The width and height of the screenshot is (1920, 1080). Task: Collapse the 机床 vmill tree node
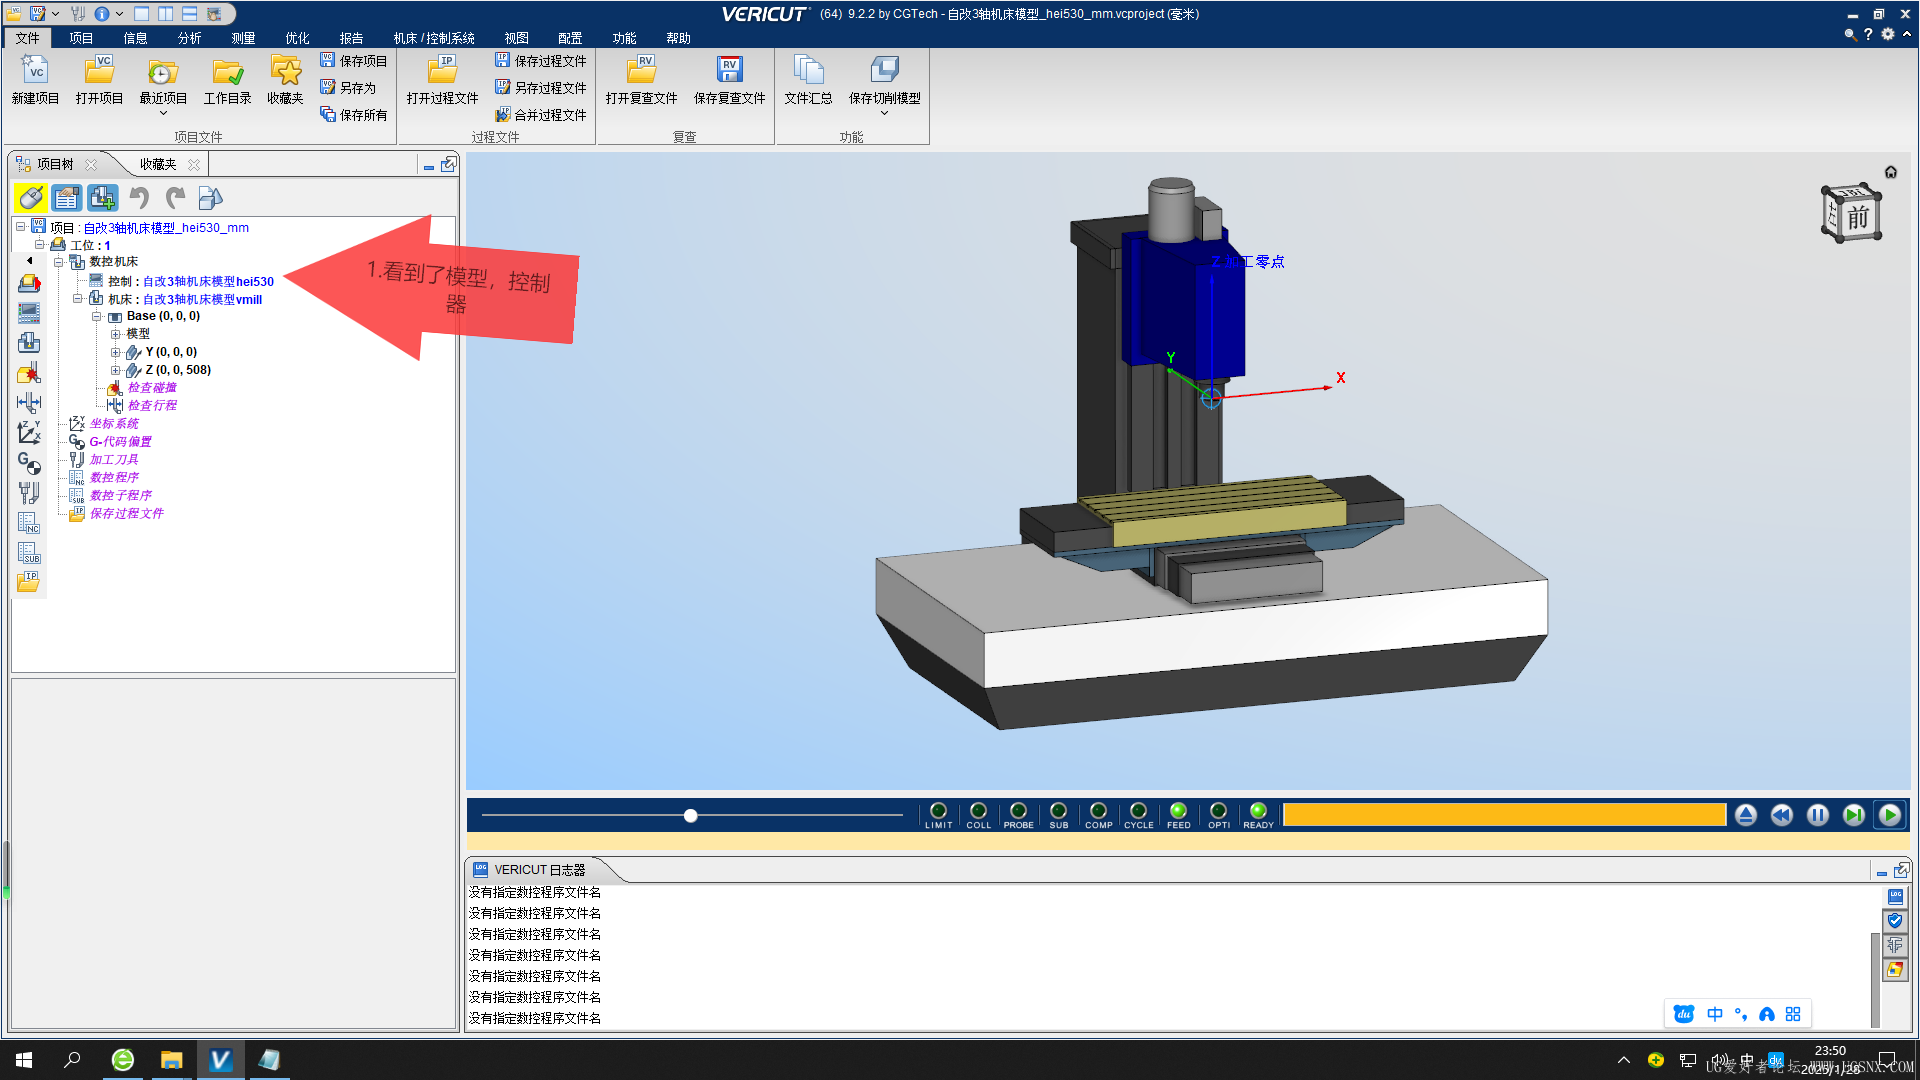pyautogui.click(x=78, y=299)
